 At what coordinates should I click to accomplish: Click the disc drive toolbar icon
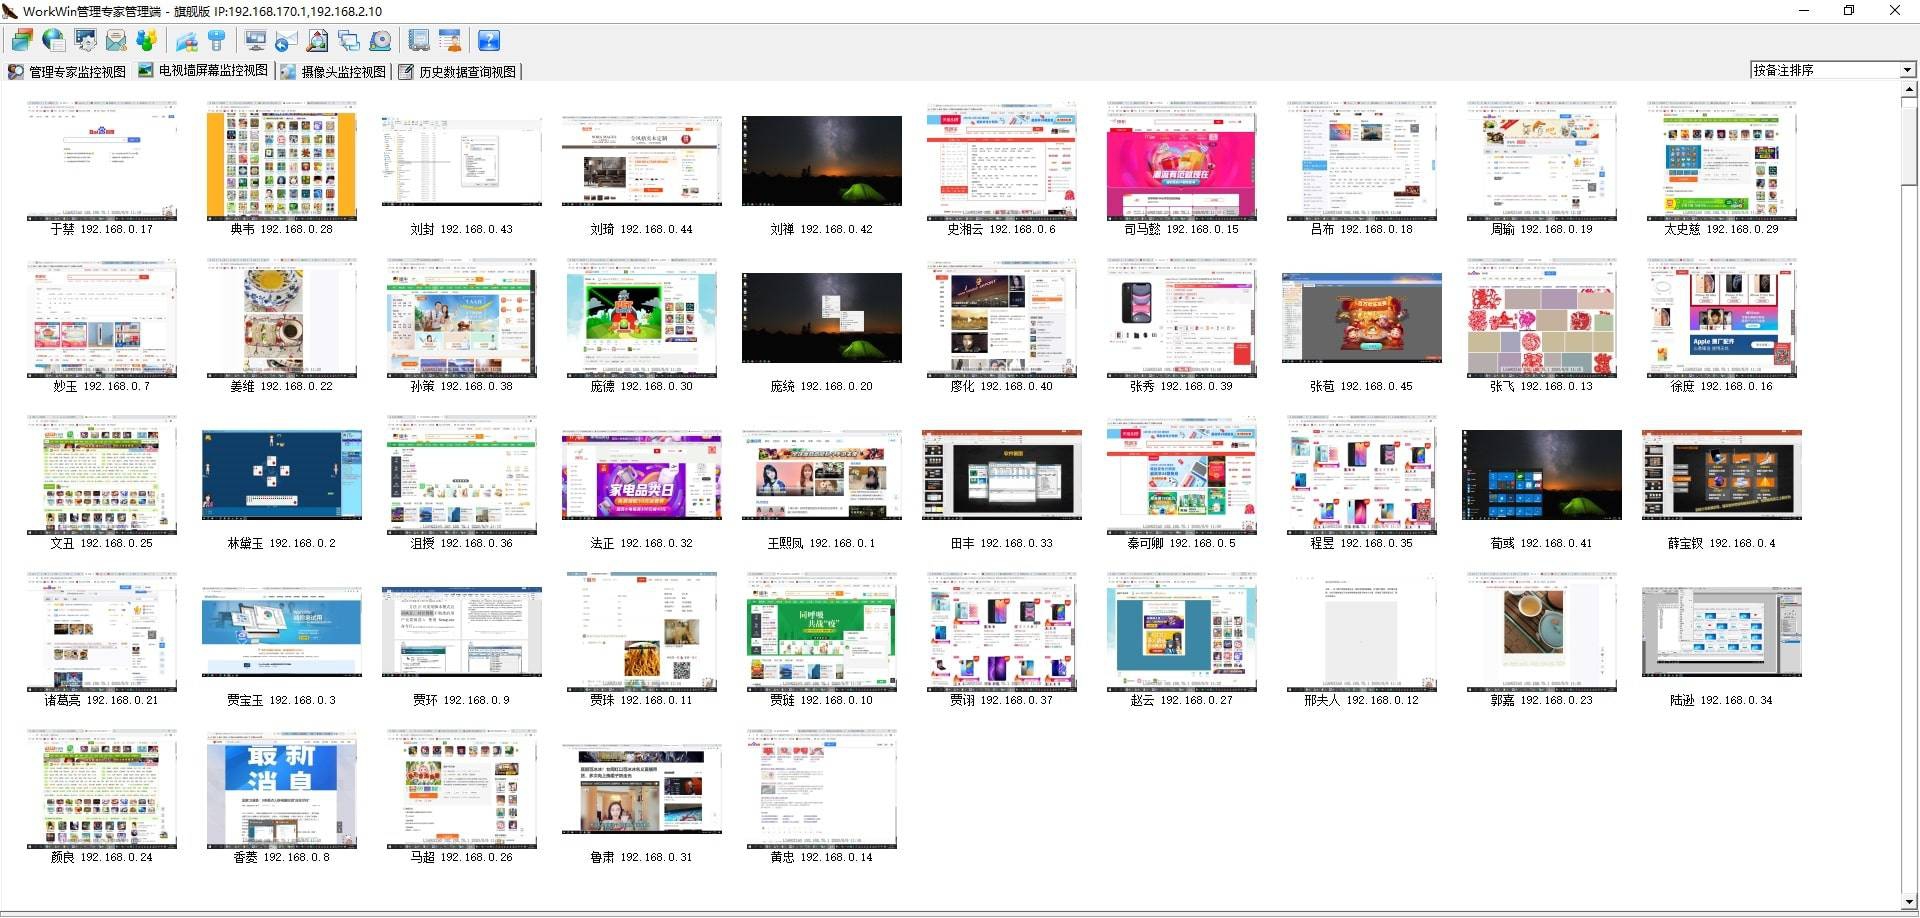380,40
